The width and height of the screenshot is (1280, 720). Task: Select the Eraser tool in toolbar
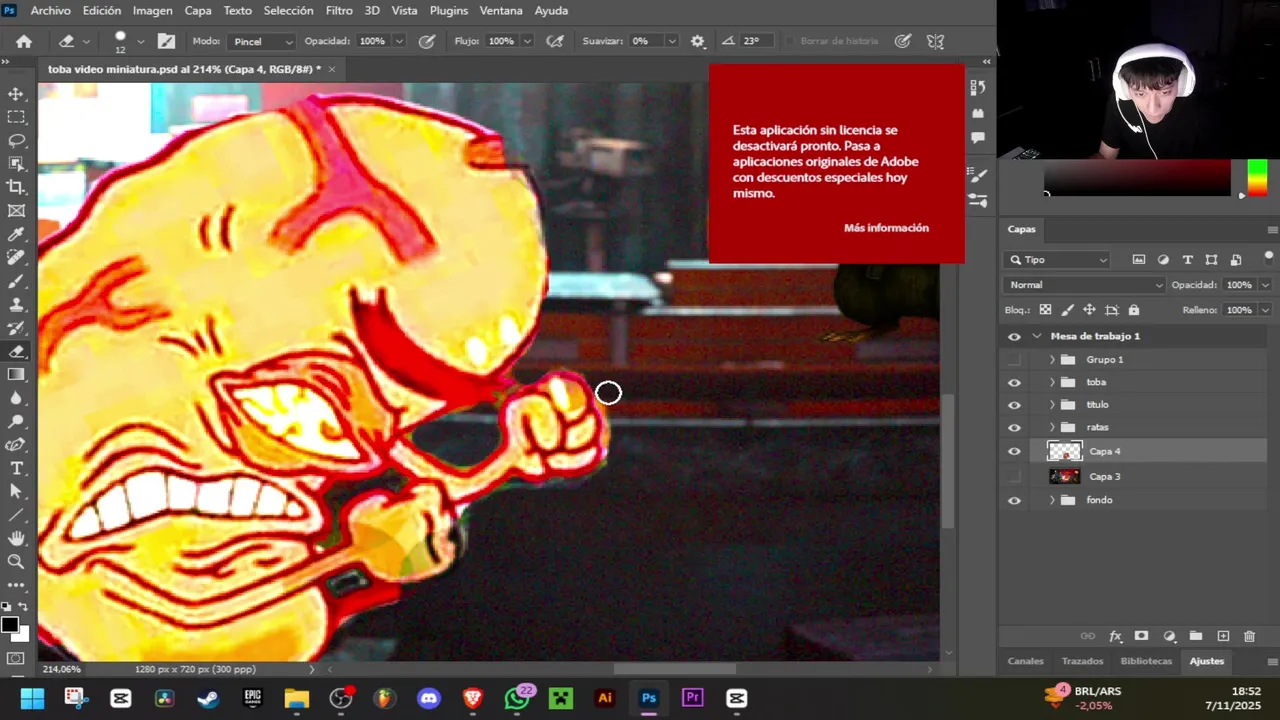coord(16,351)
